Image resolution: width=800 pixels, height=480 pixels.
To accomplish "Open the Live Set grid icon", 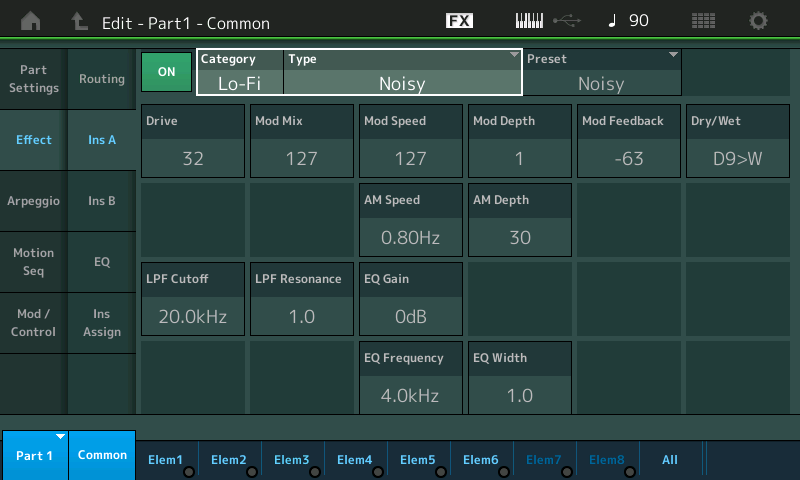I will [x=703, y=21].
